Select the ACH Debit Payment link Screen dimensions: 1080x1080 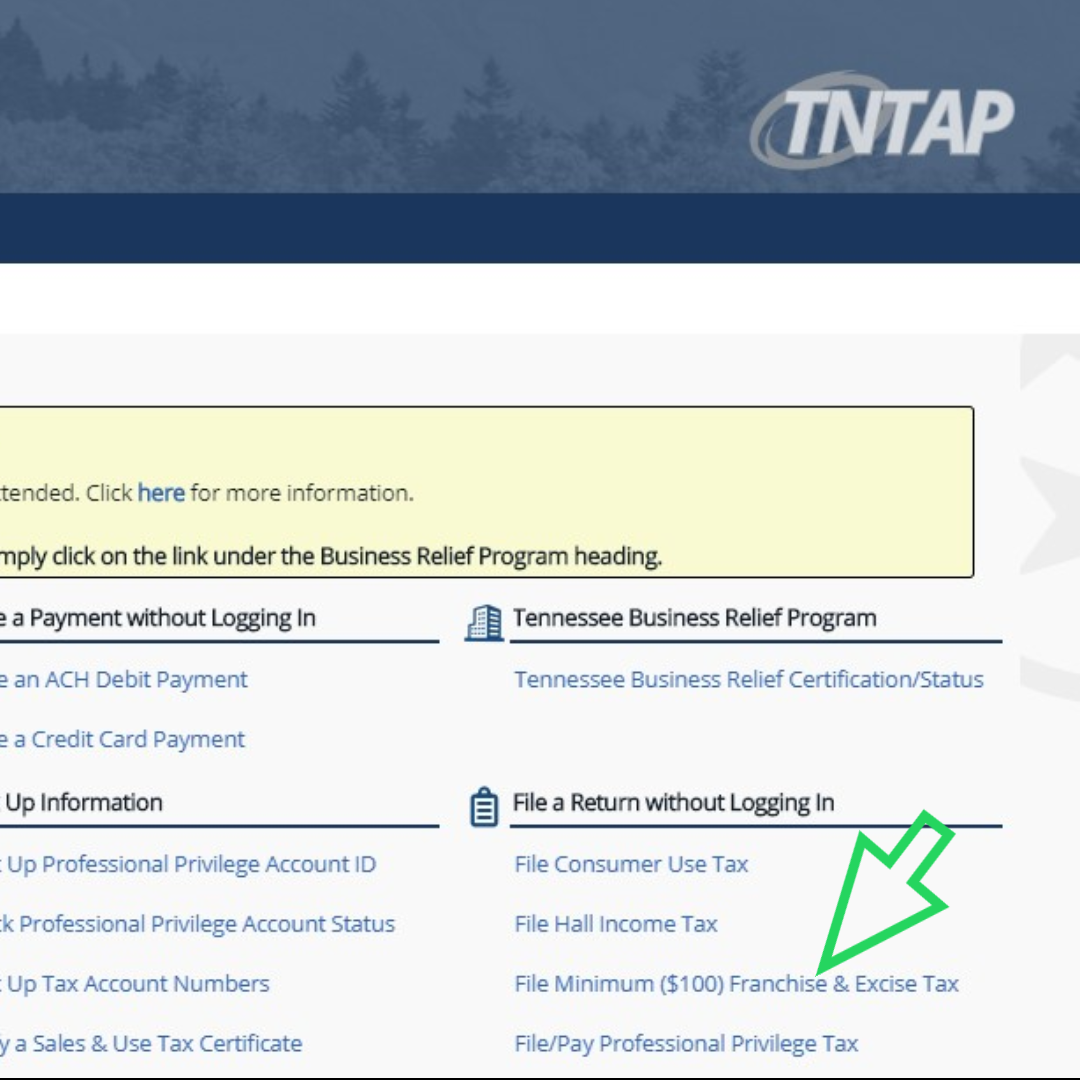(x=123, y=680)
